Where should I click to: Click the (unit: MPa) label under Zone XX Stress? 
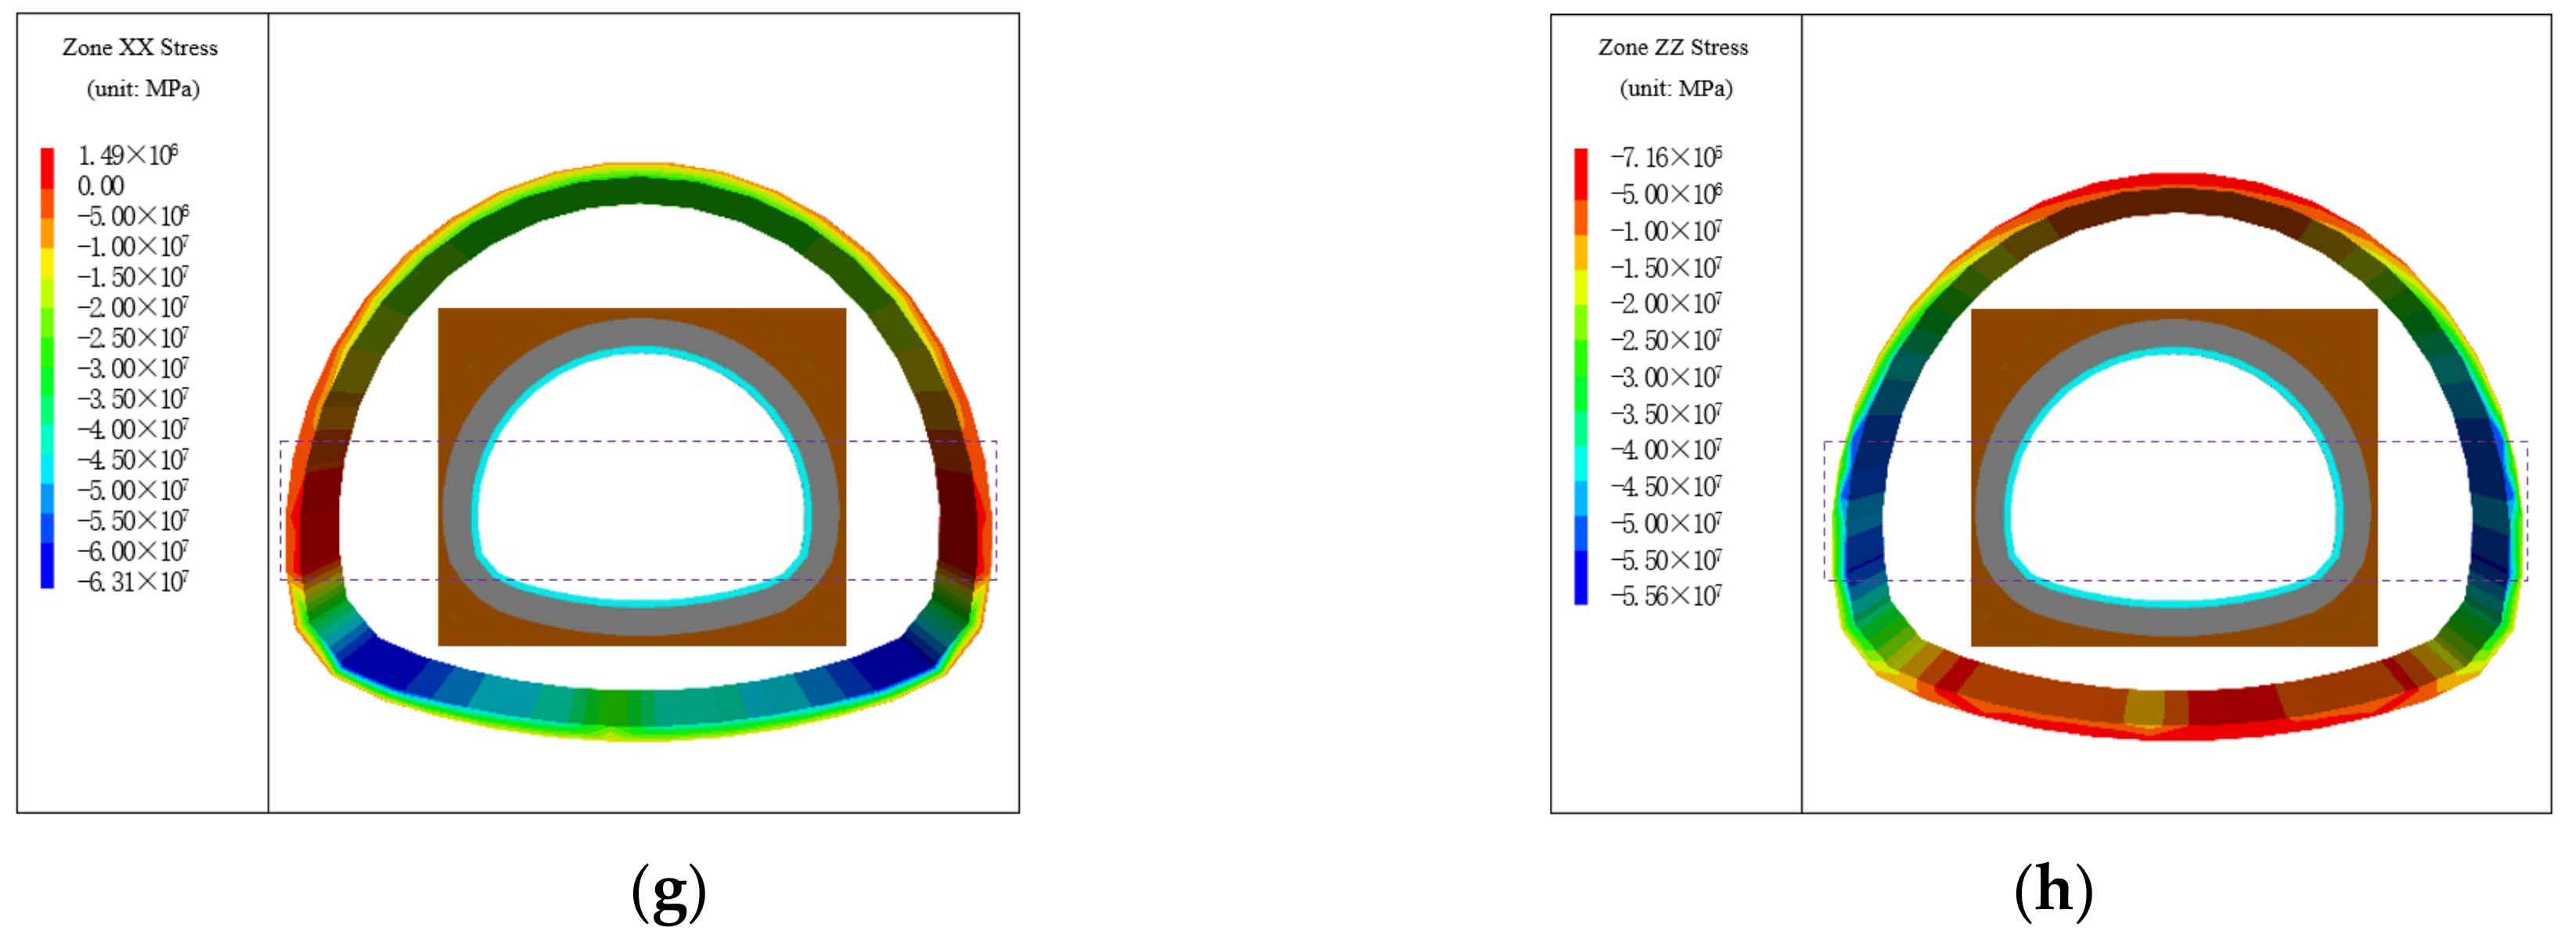click(143, 89)
